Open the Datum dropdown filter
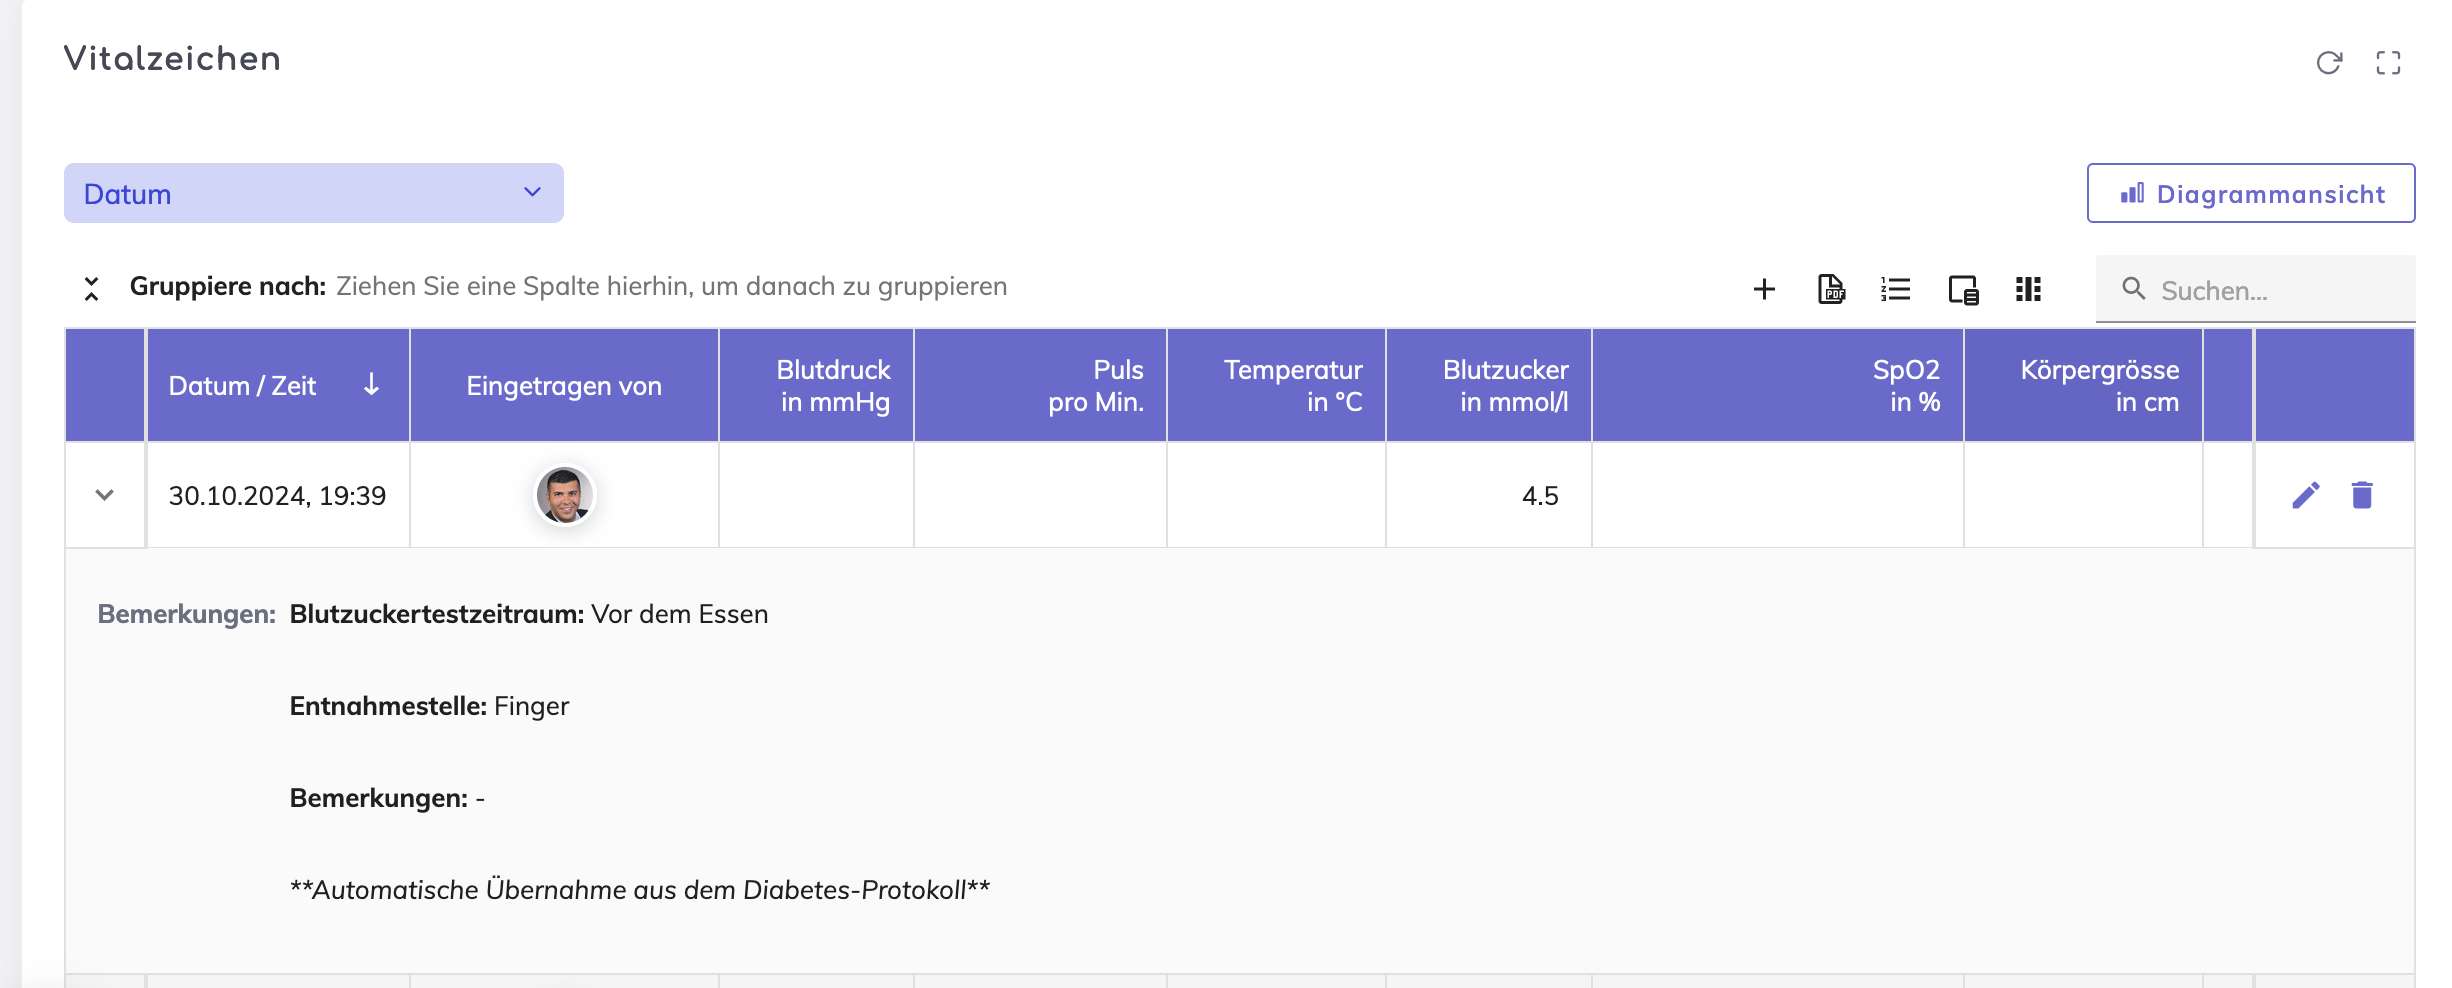This screenshot has width=2452, height=988. tap(313, 193)
